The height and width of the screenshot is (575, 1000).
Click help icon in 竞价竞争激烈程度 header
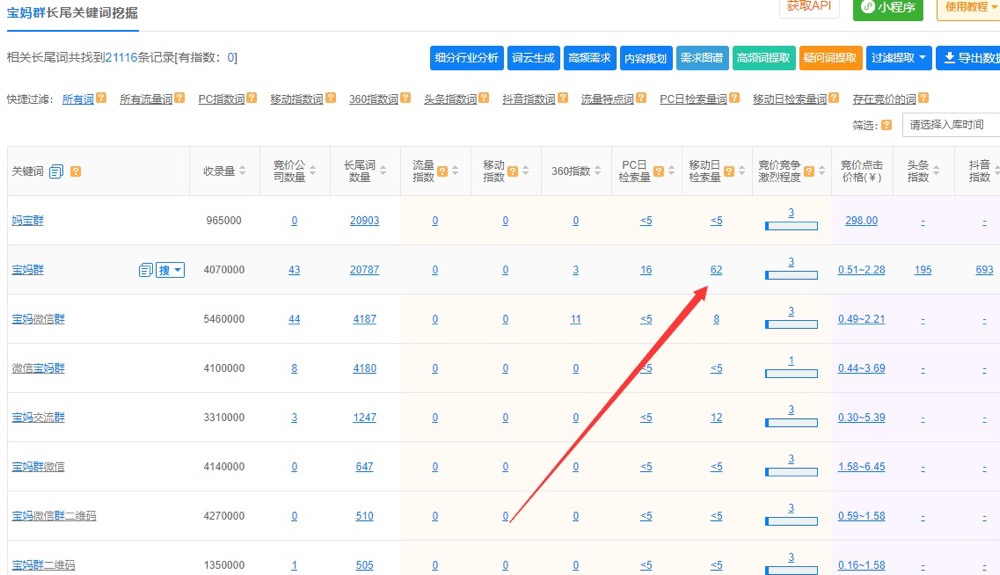click(809, 171)
